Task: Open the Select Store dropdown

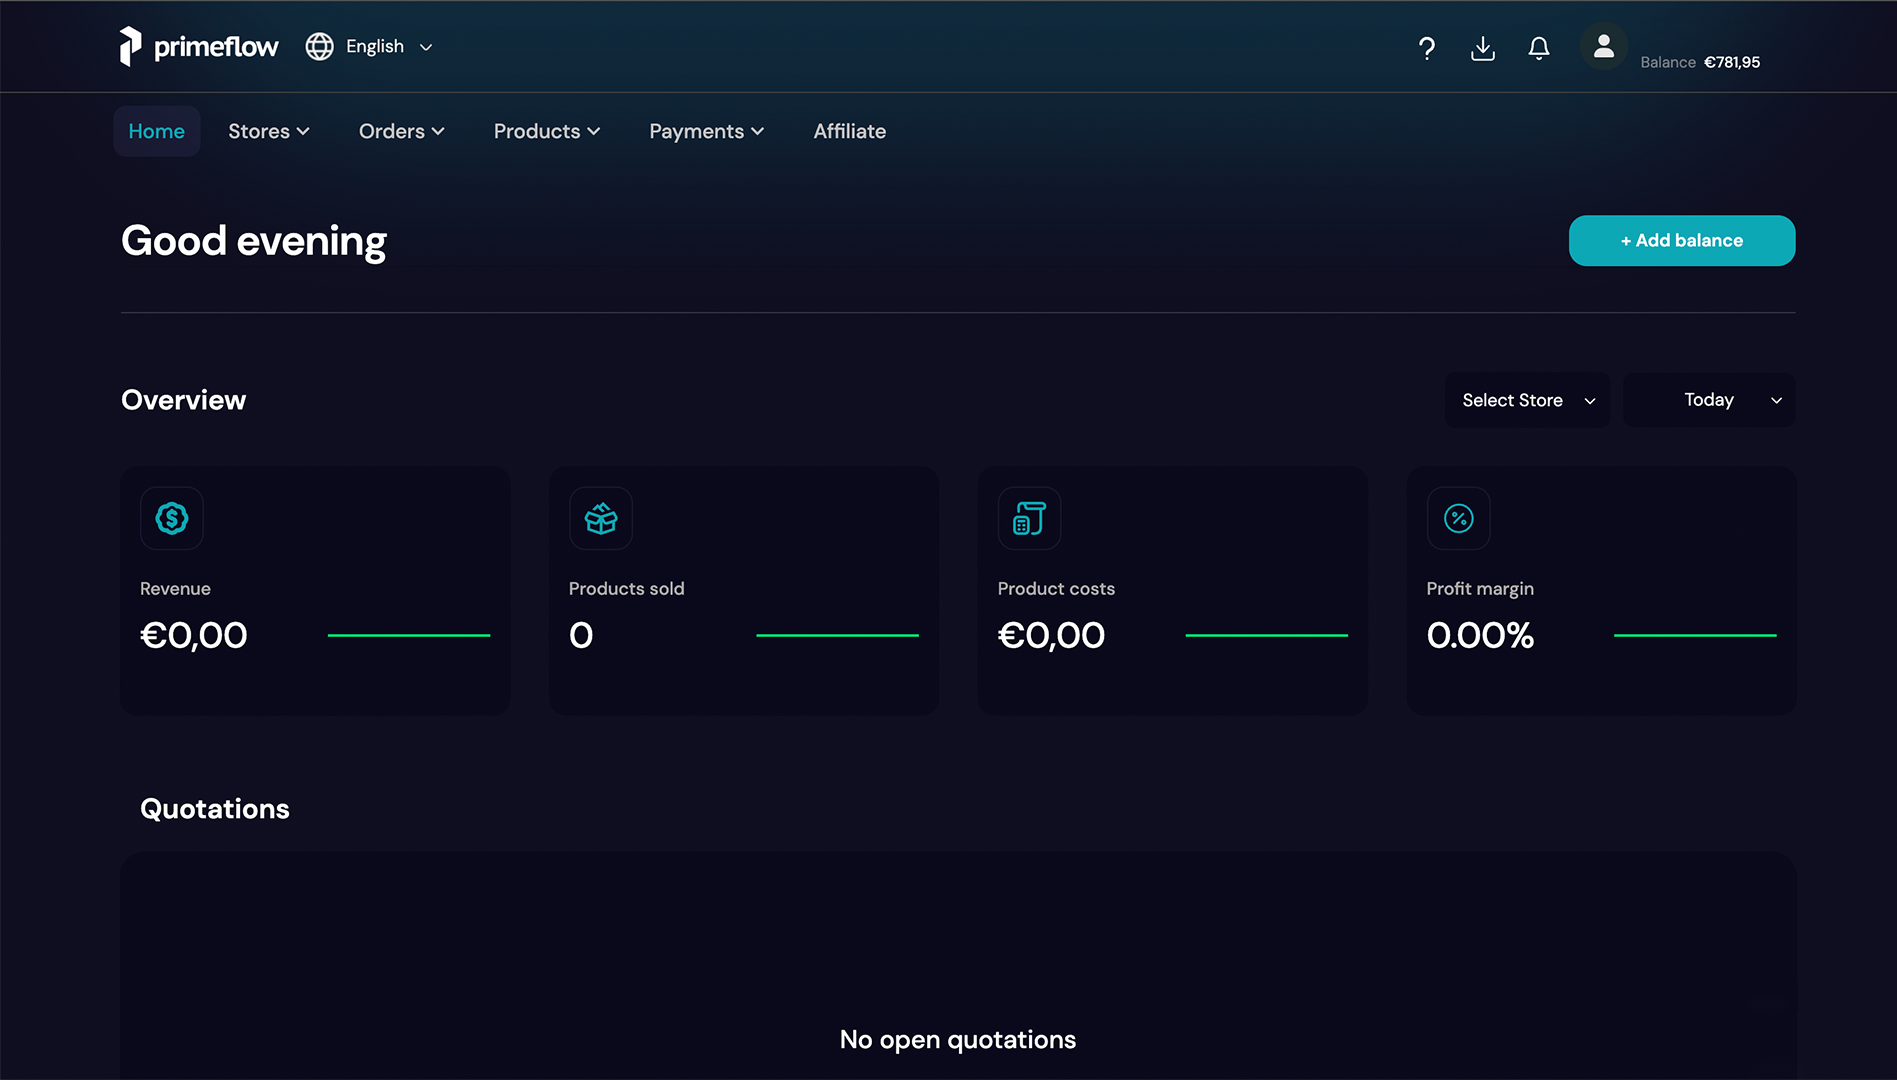Action: (x=1527, y=400)
